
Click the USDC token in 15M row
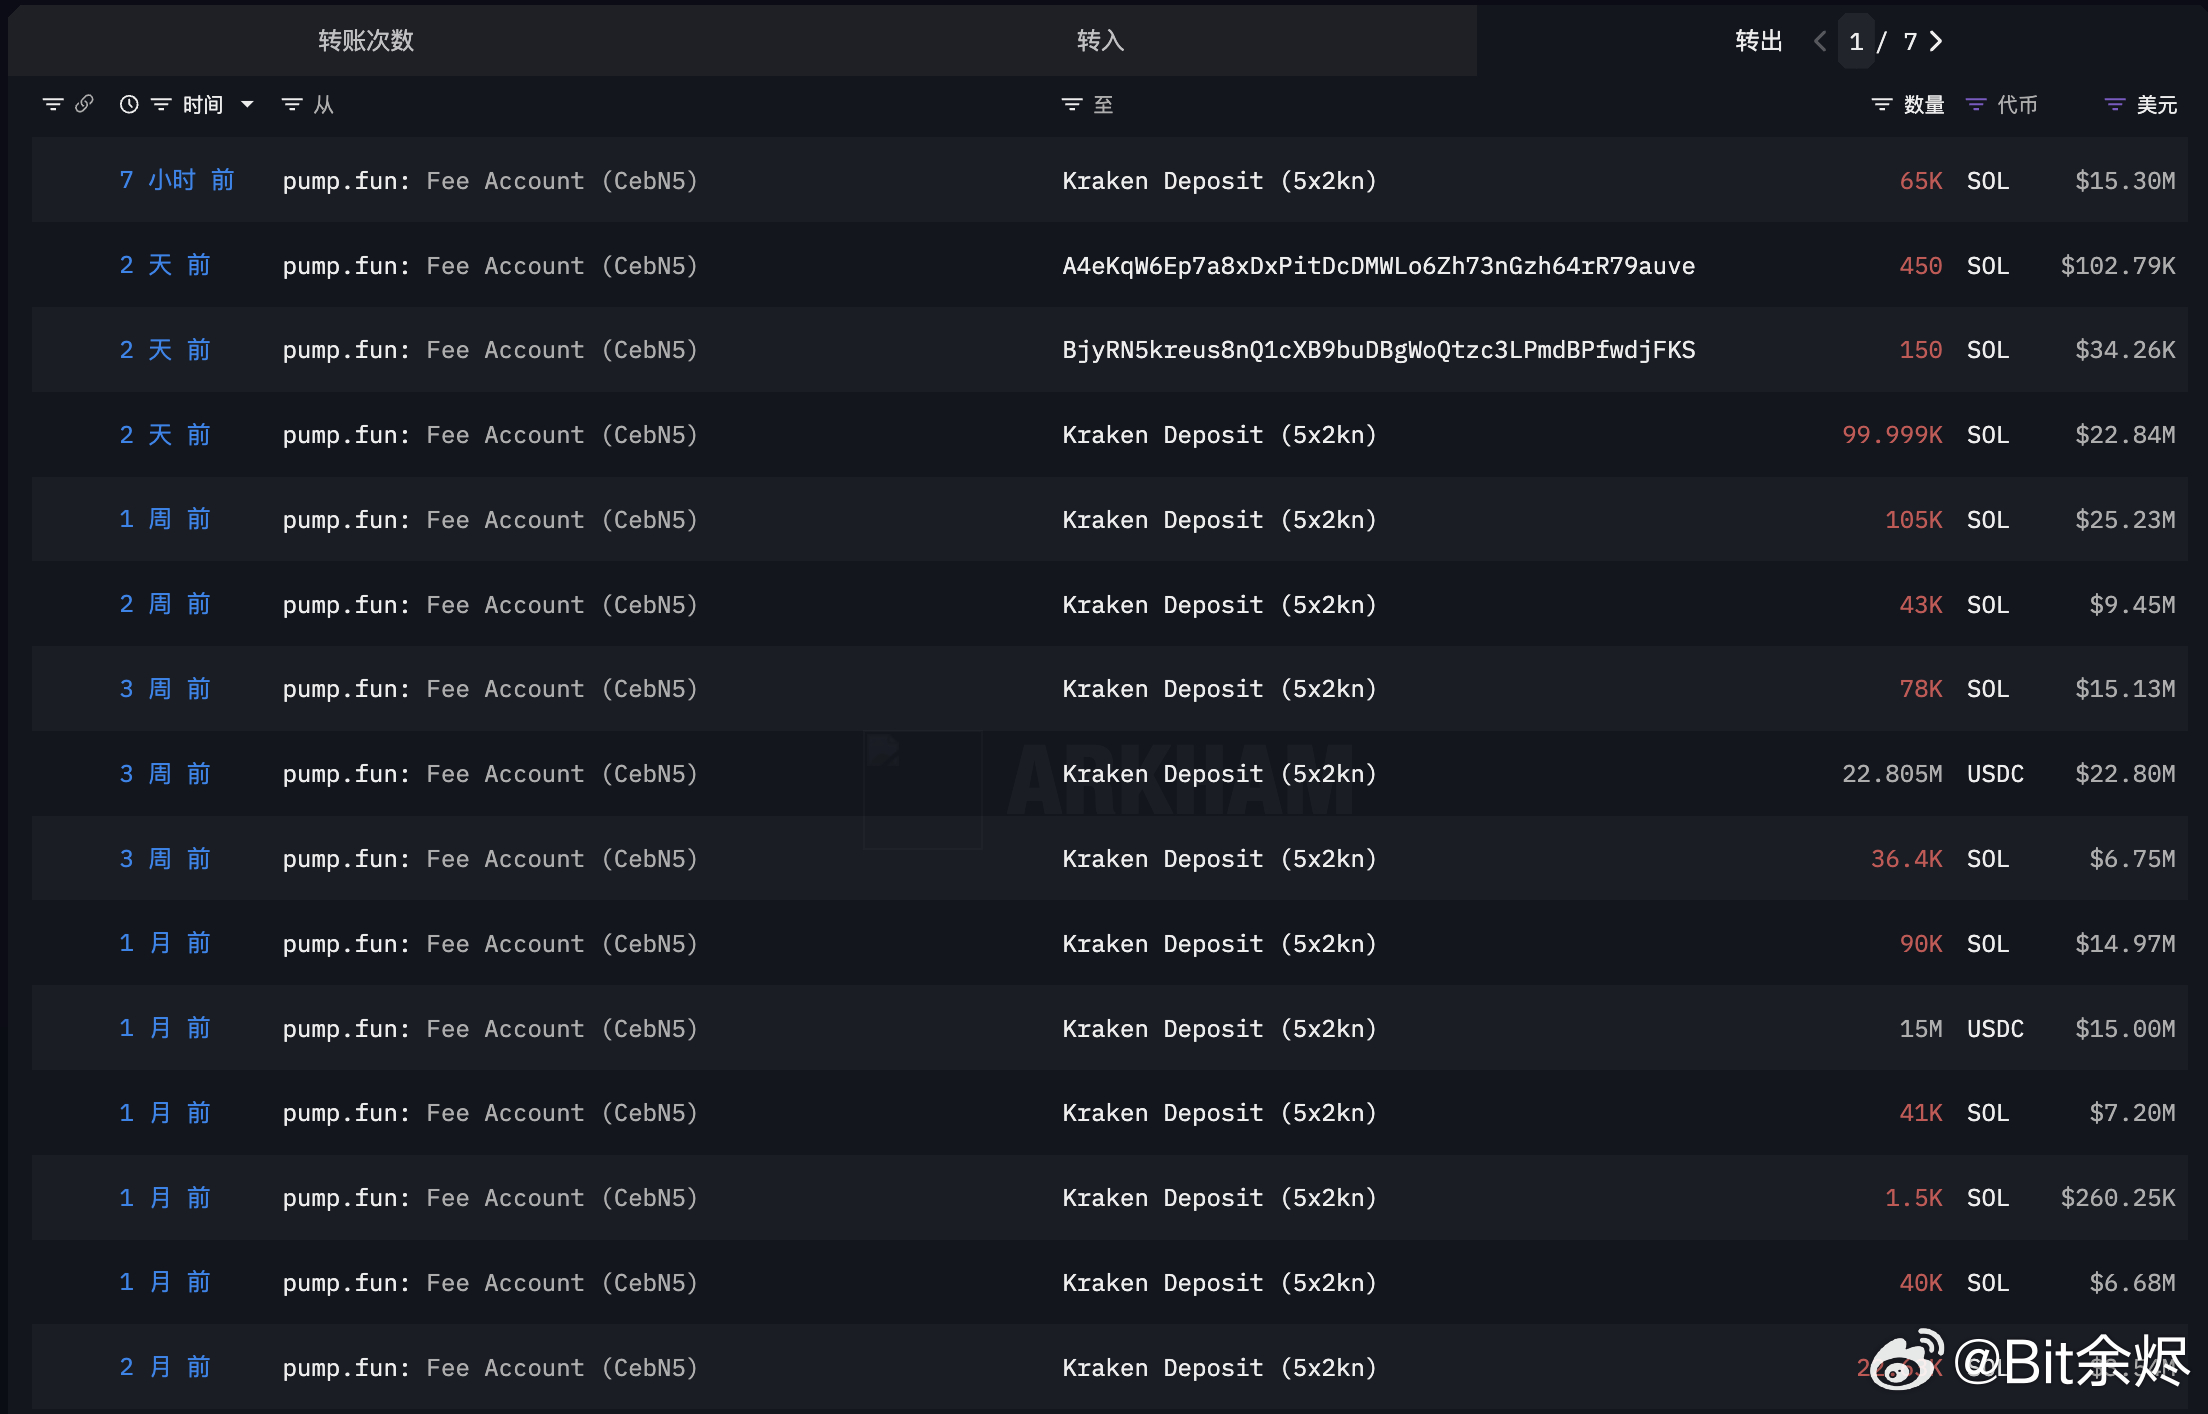1995,1029
